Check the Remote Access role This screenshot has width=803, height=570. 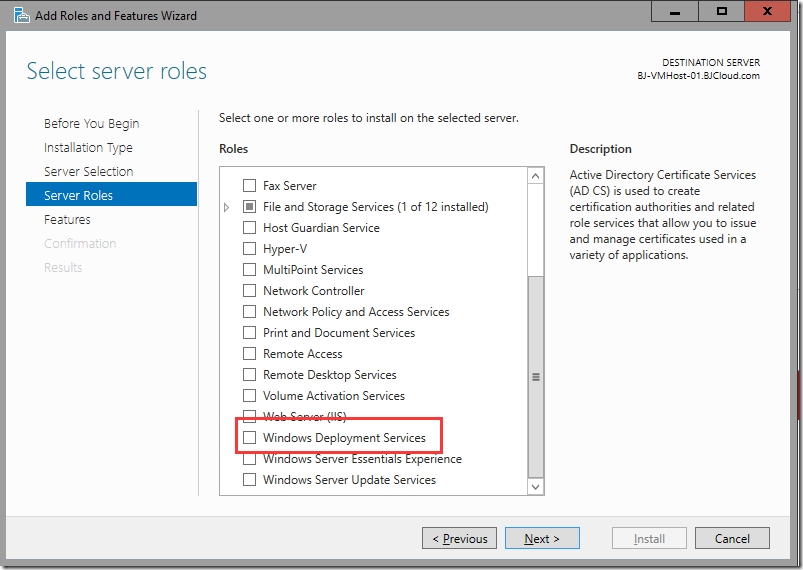(x=249, y=353)
